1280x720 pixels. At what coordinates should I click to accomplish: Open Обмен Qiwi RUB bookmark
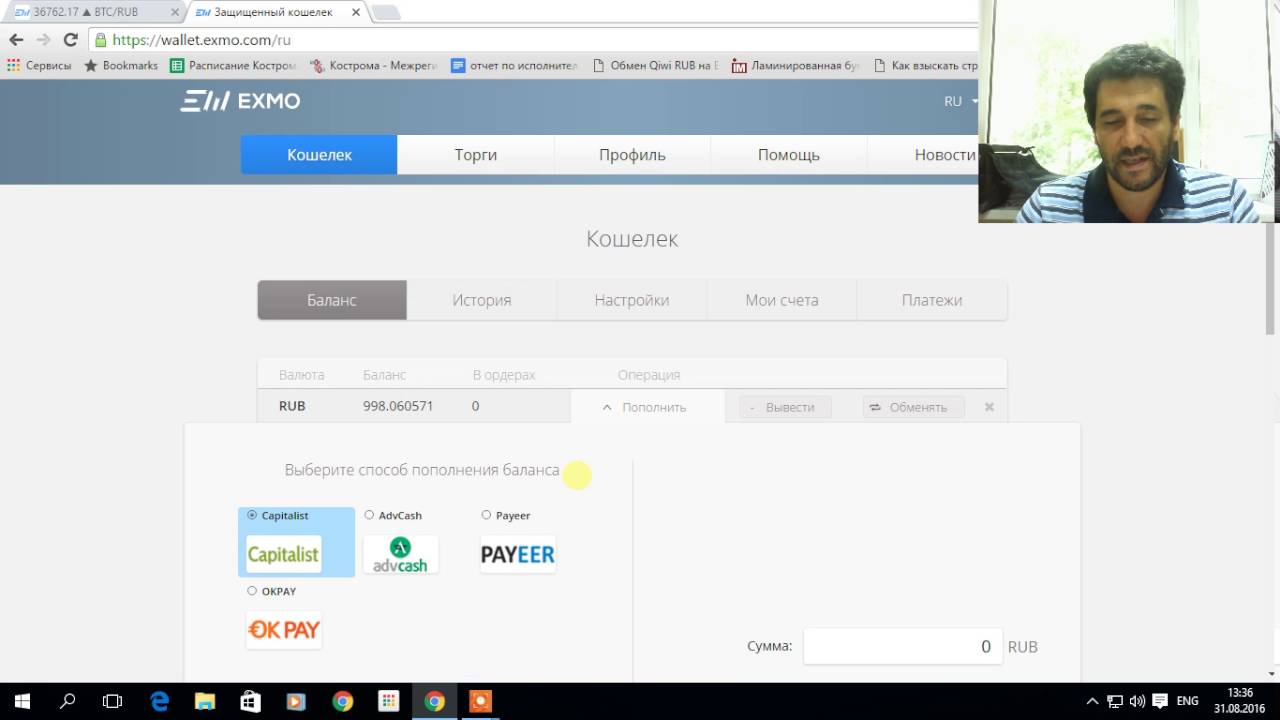tap(655, 65)
